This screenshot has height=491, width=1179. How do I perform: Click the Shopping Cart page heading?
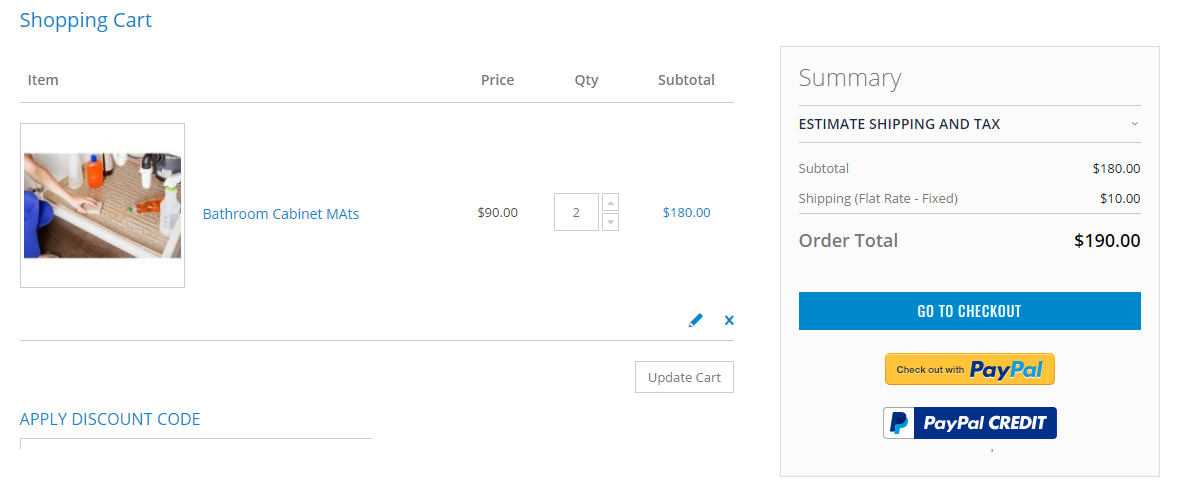[x=86, y=20]
